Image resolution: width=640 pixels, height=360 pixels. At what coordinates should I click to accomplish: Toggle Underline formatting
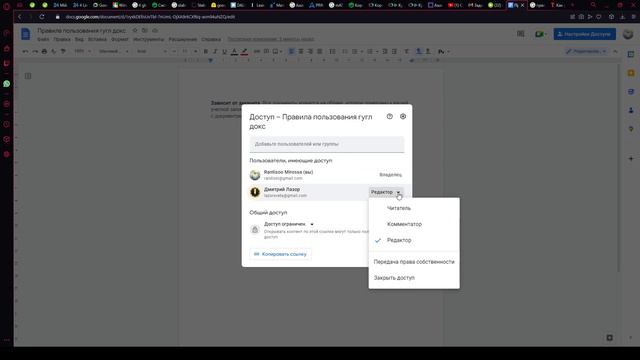pos(224,51)
